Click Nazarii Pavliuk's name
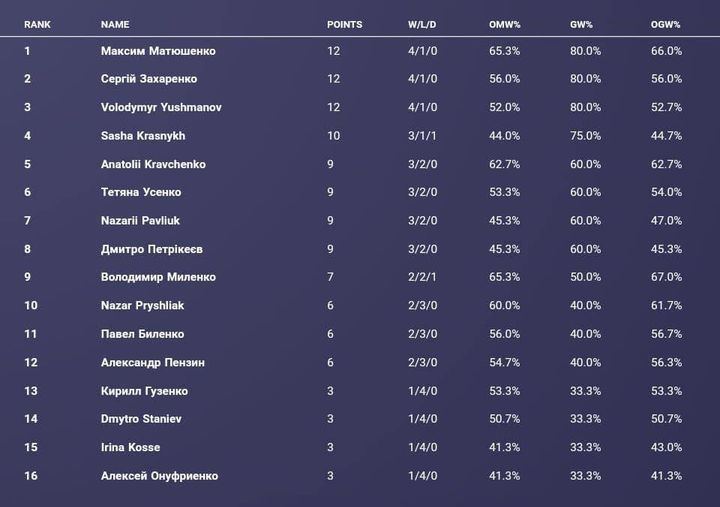This screenshot has width=720, height=507. pos(140,220)
